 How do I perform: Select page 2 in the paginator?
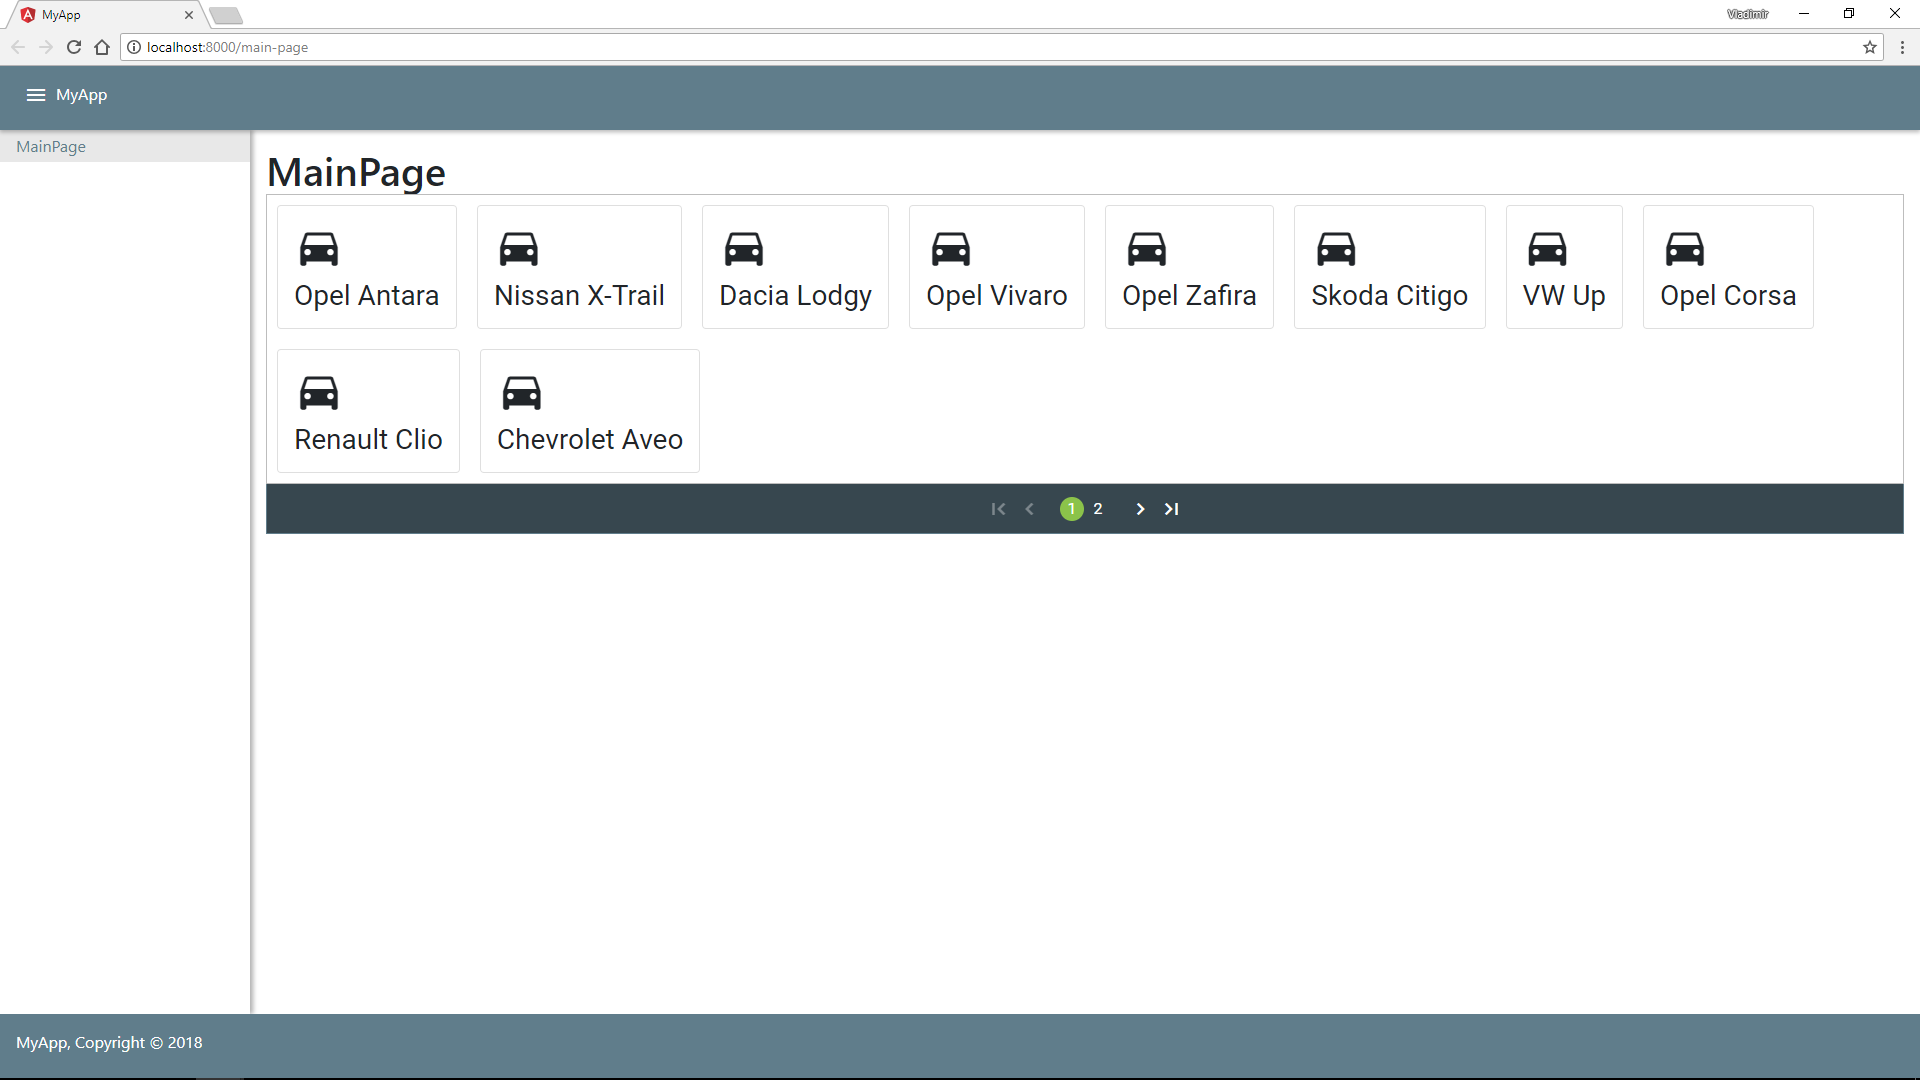pyautogui.click(x=1098, y=509)
